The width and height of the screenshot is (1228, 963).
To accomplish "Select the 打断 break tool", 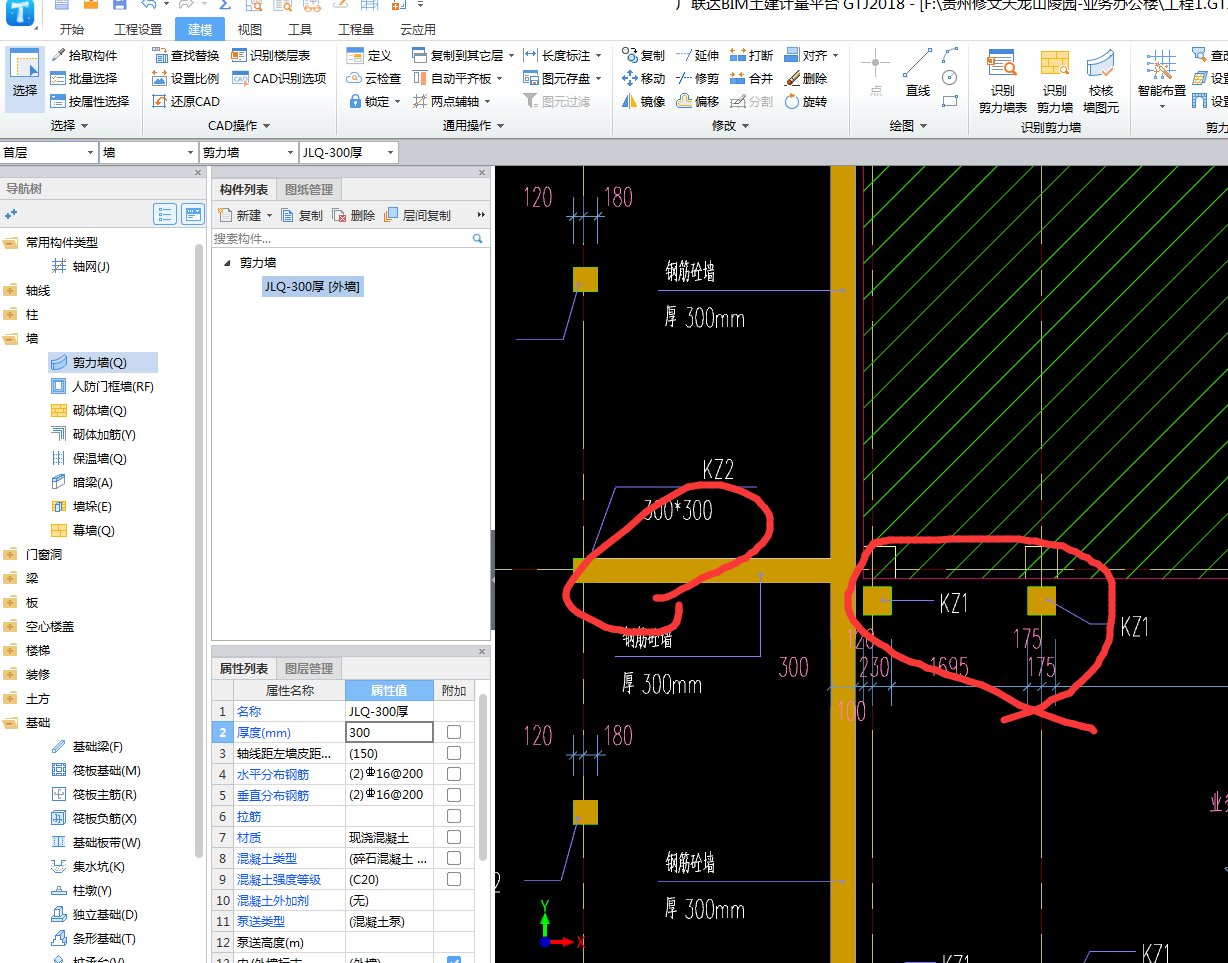I will (x=751, y=55).
